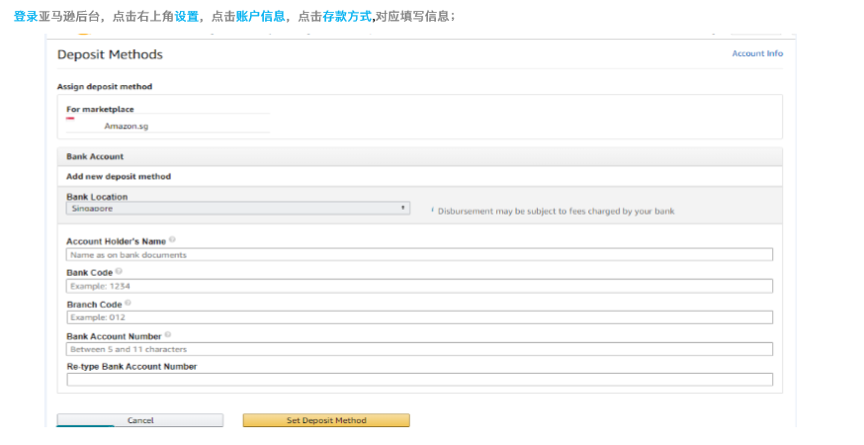This screenshot has width=864, height=445.
Task: Click the 存款方式 link in the instructions
Action: pyautogui.click(x=346, y=17)
